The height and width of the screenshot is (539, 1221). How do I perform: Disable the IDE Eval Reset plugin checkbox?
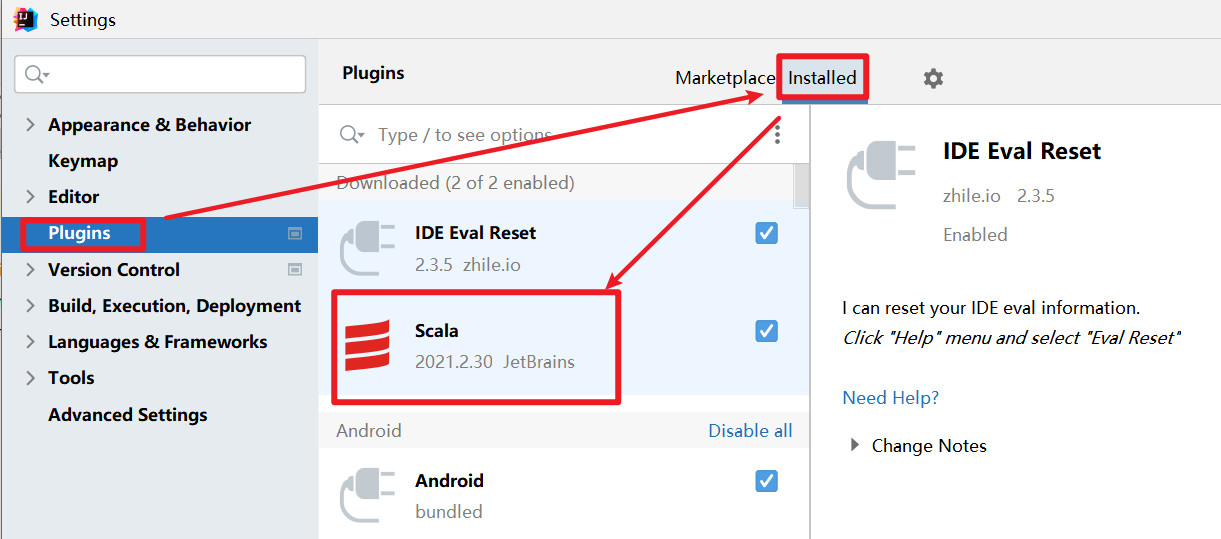[766, 233]
